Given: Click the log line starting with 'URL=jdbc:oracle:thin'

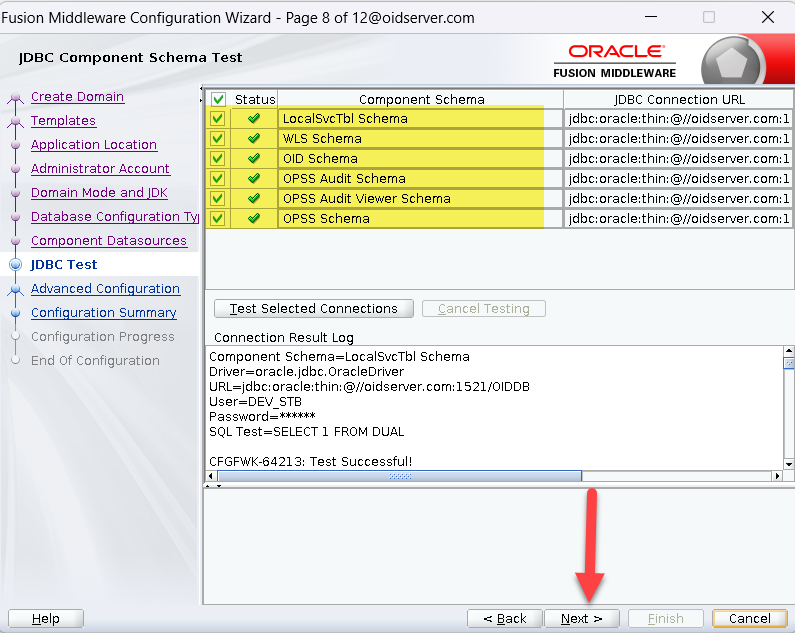Looking at the screenshot, I should coord(369,386).
